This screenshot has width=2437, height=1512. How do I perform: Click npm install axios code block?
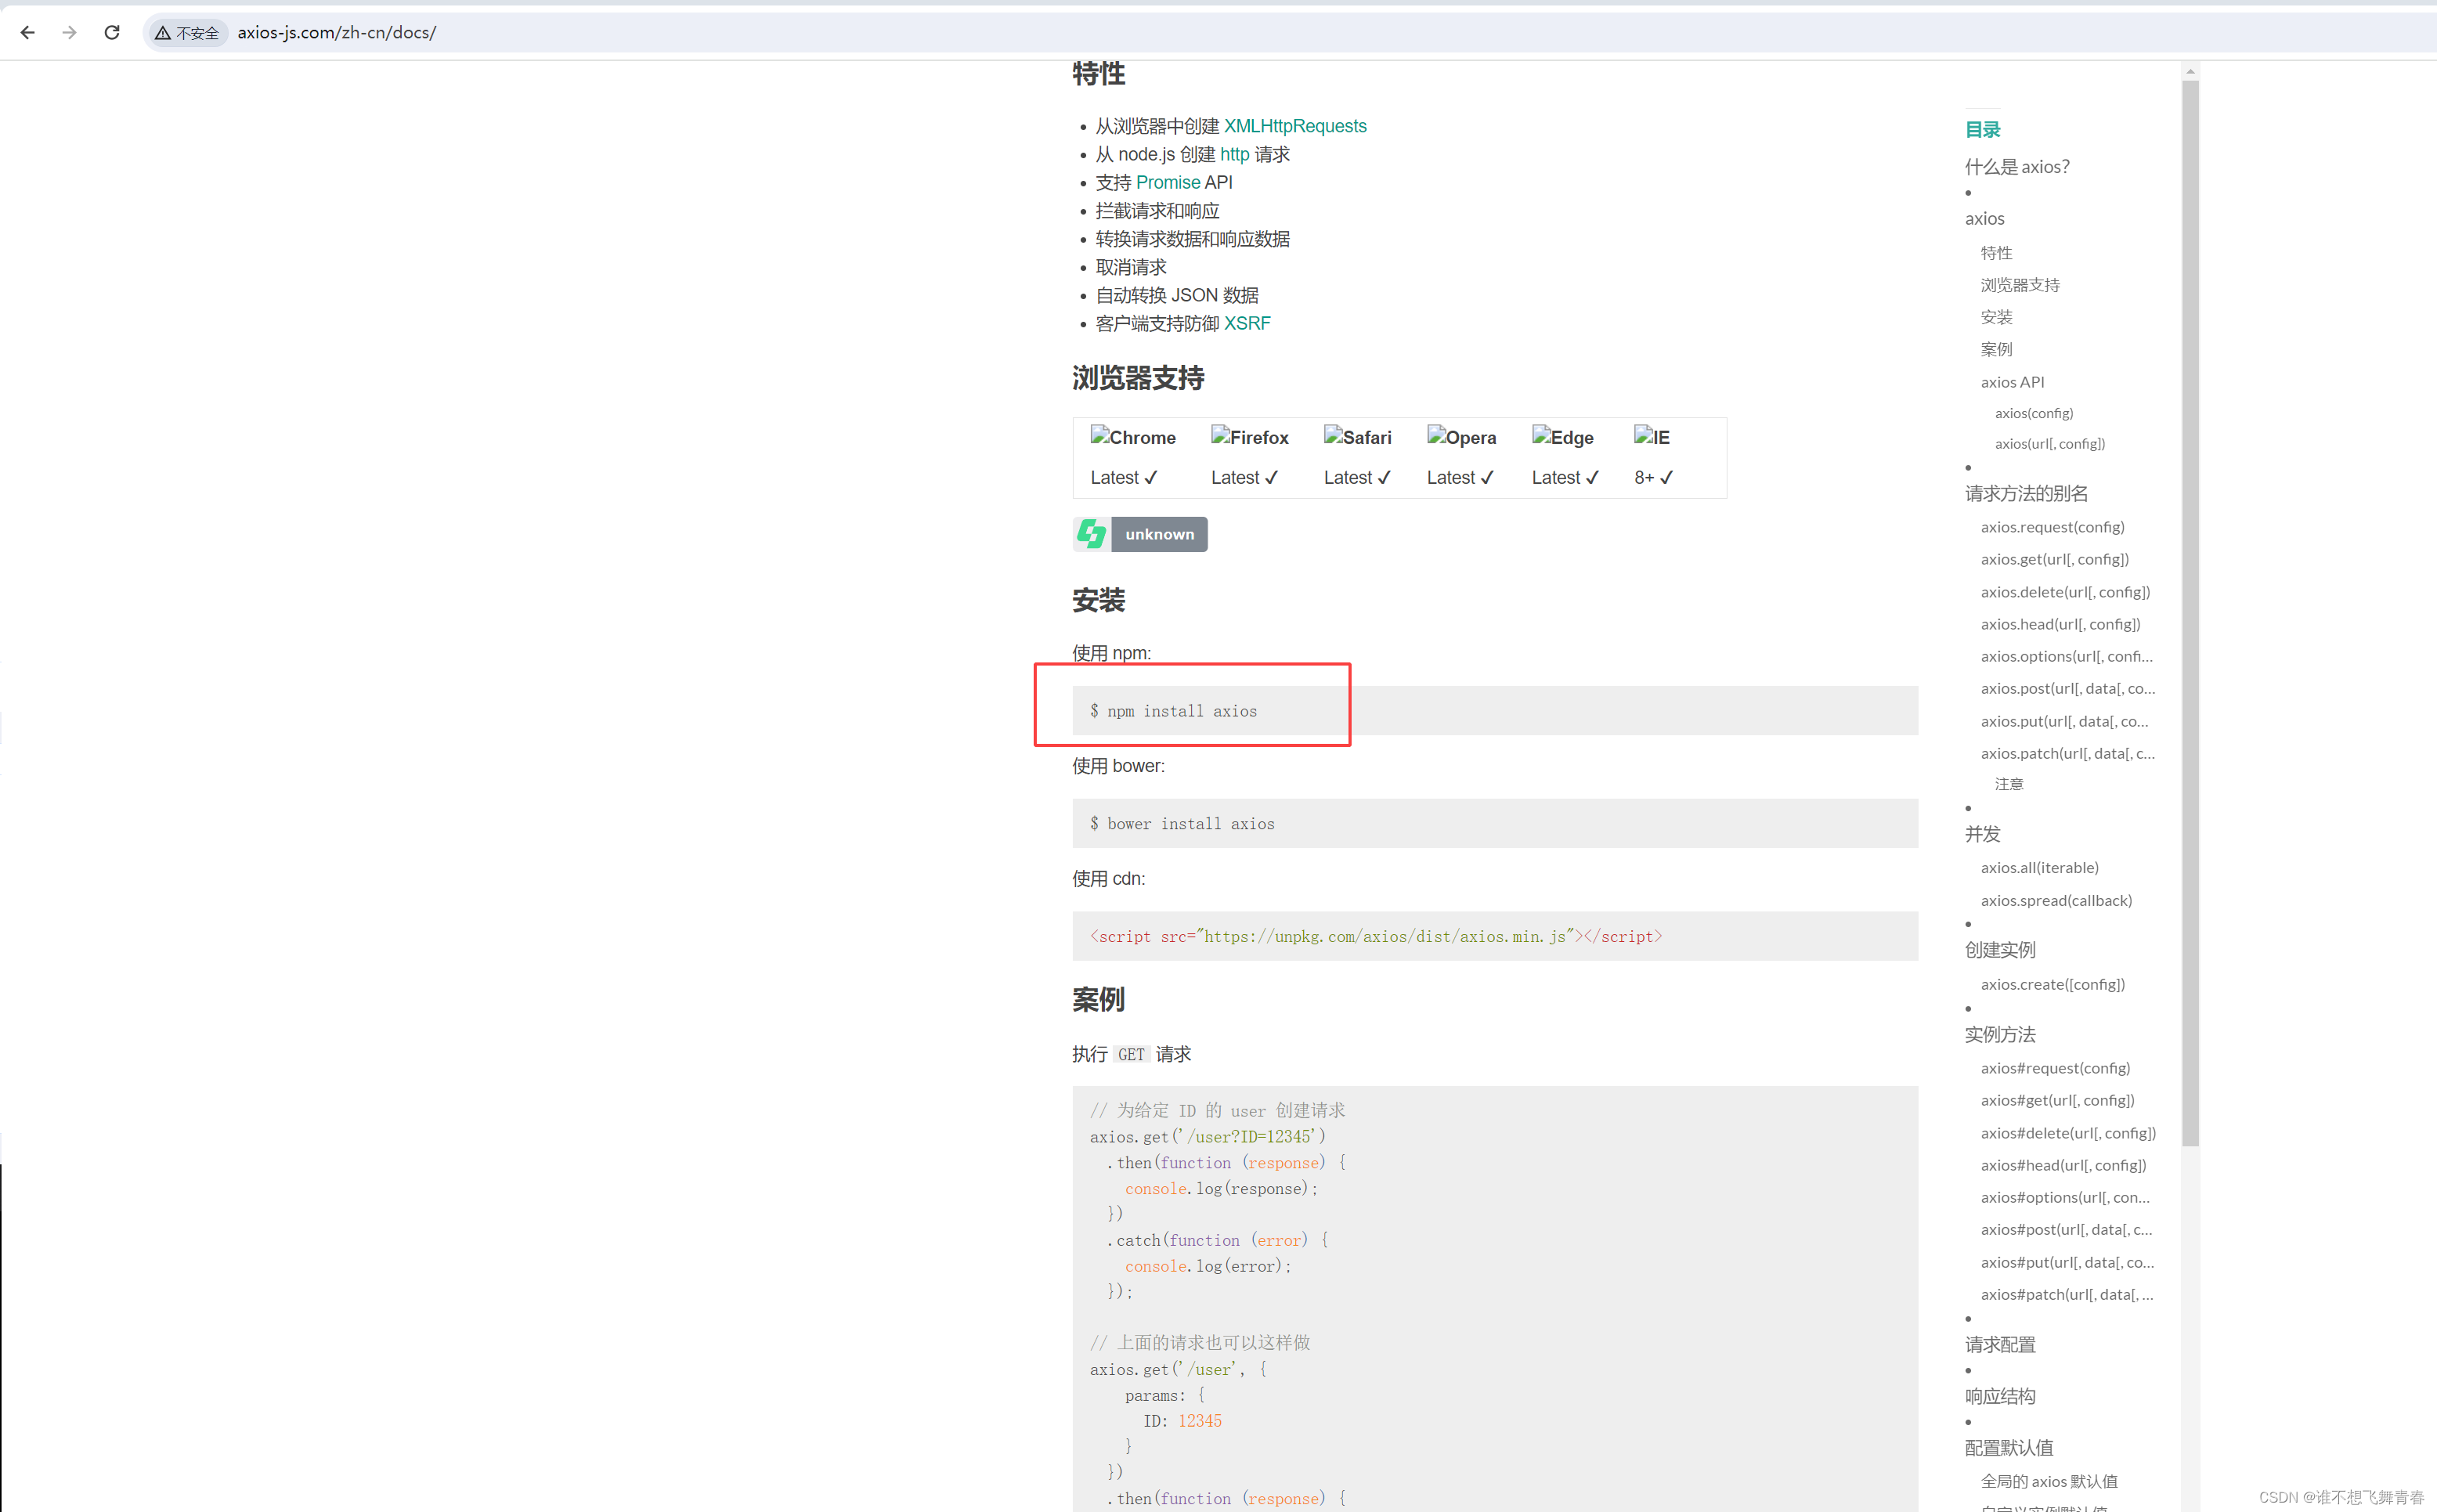(1211, 709)
